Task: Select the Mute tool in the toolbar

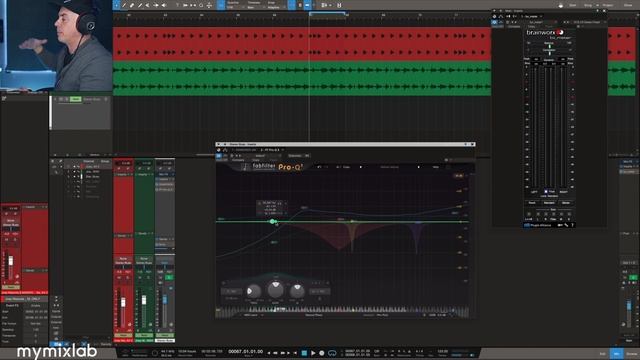Action: coord(147,5)
